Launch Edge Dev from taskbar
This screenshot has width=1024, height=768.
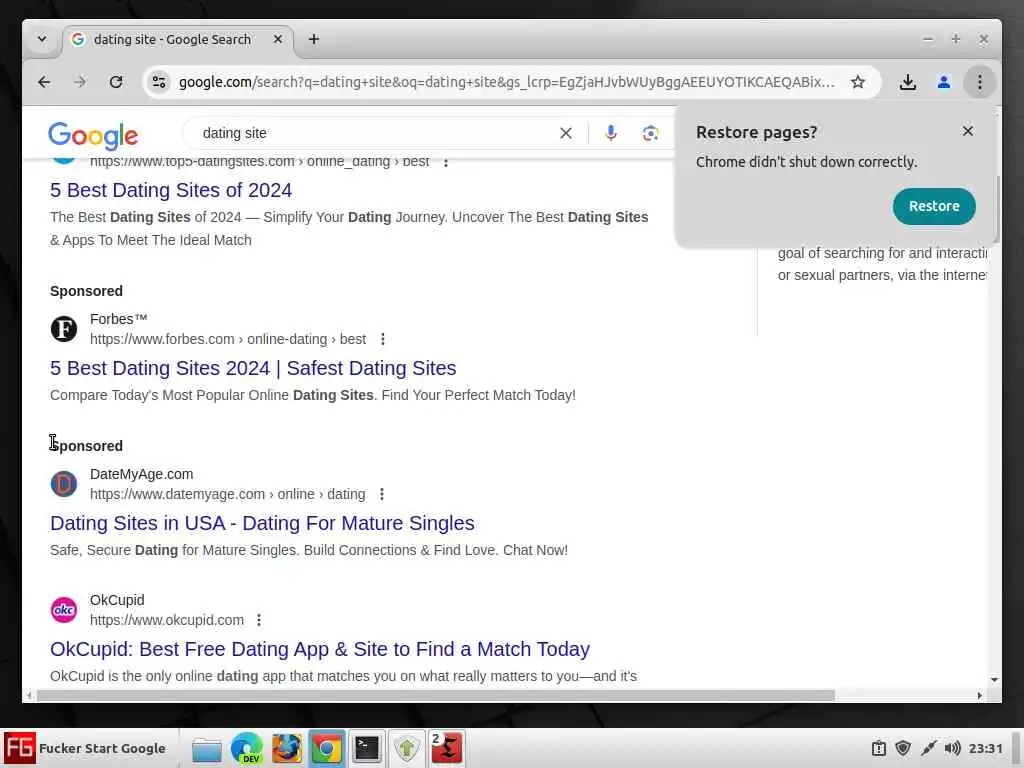click(247, 748)
